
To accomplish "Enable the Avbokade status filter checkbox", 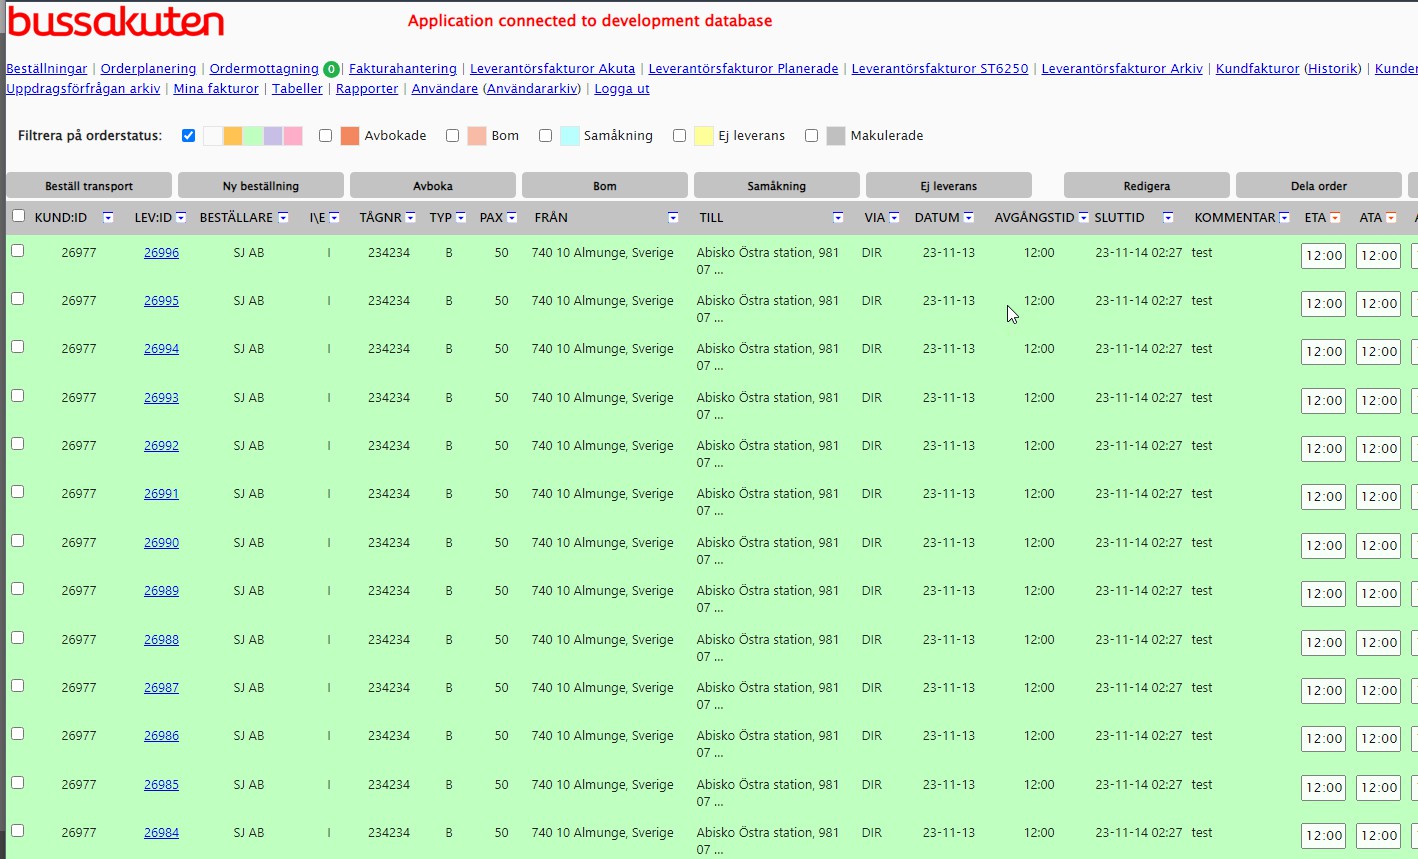I will tap(325, 135).
